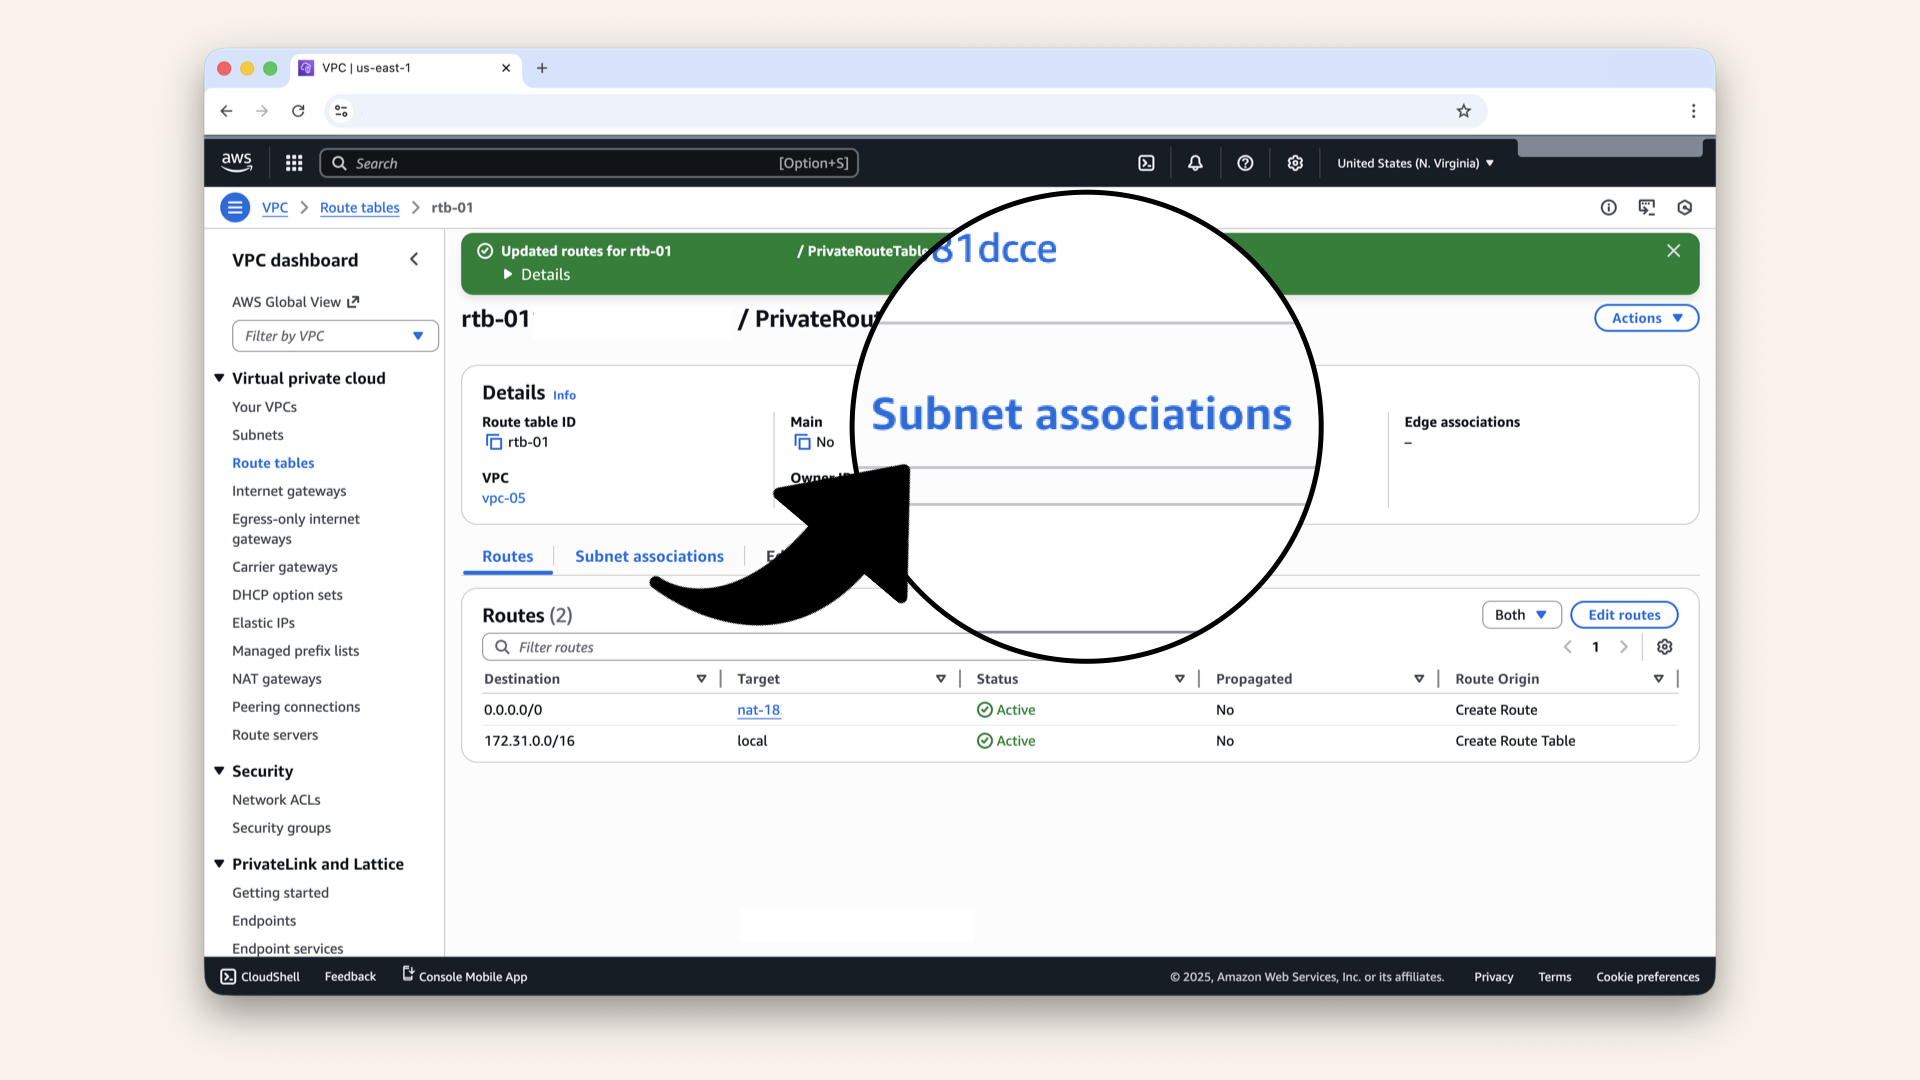The width and height of the screenshot is (1920, 1080).
Task: Click the CloudShell icon in the footer
Action: tap(229, 976)
